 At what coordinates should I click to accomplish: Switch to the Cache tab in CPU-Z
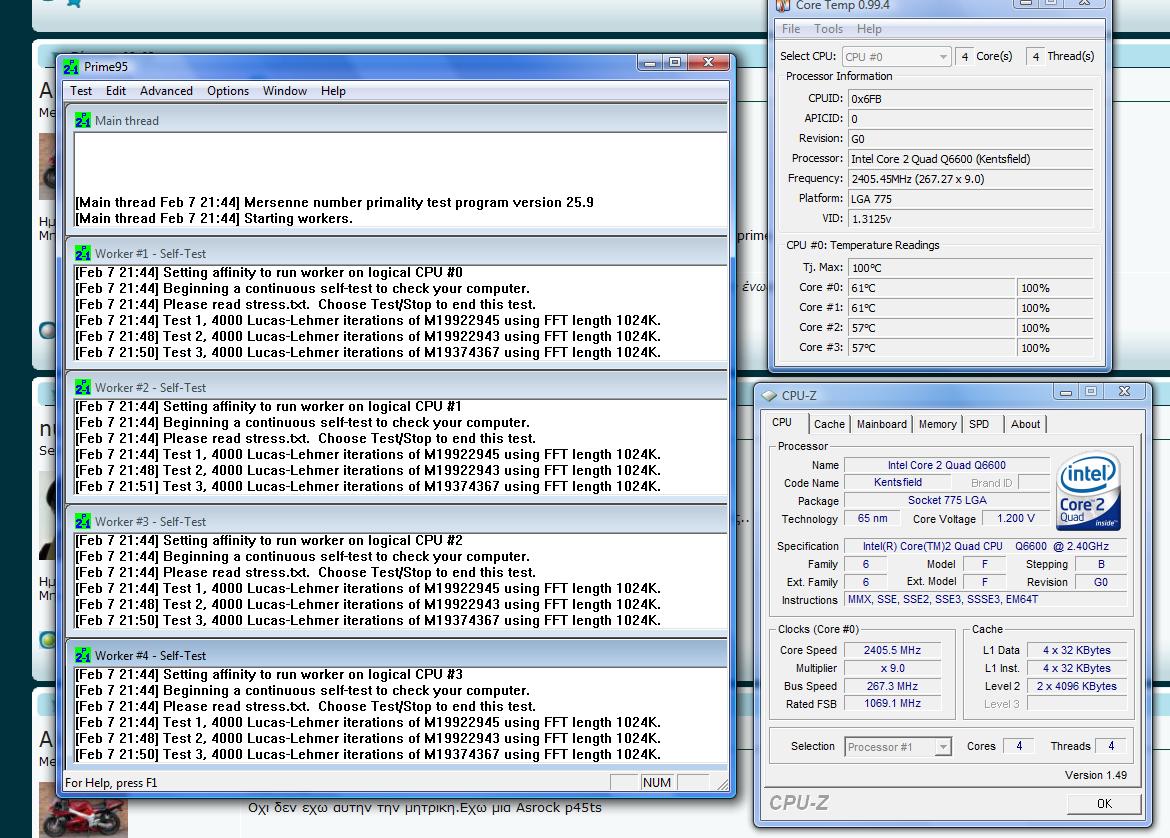point(829,424)
